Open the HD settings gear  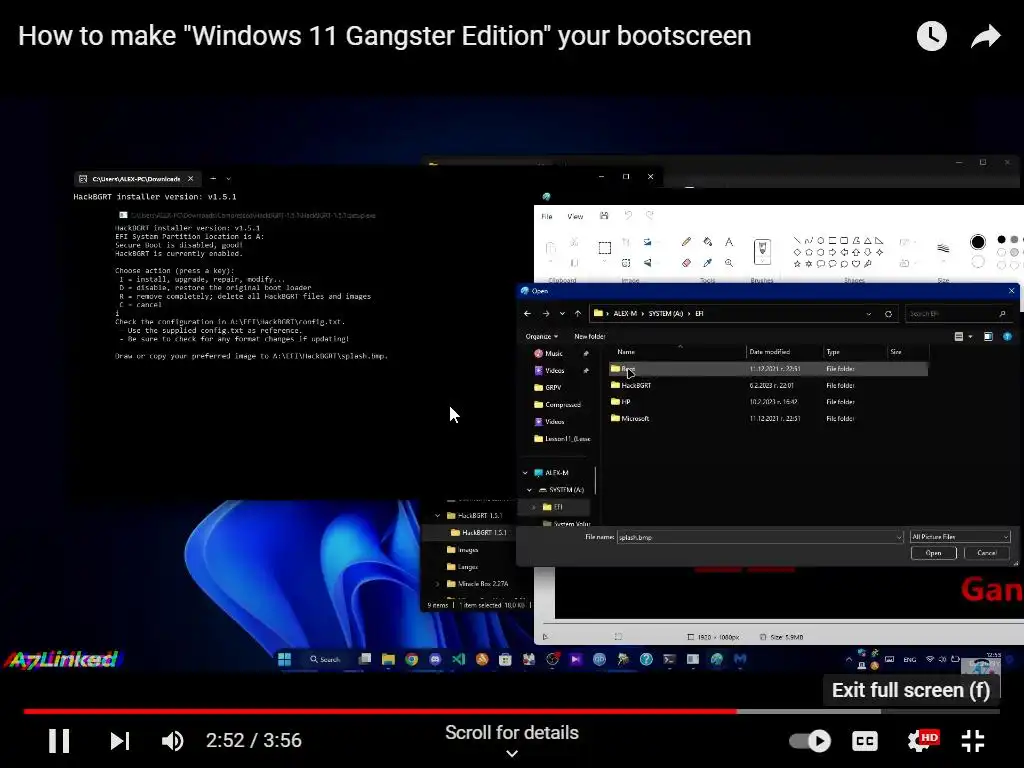(920, 741)
